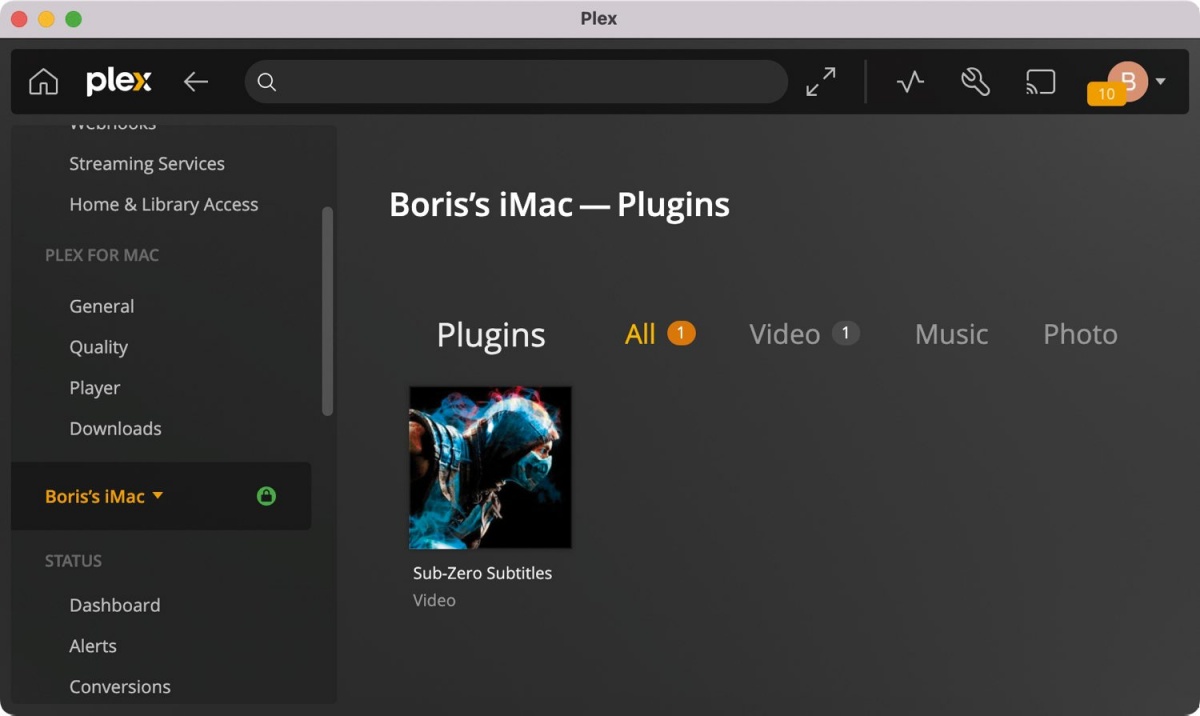The height and width of the screenshot is (716, 1200).
Task: Click the macOS green zoom button
Action: [x=73, y=19]
